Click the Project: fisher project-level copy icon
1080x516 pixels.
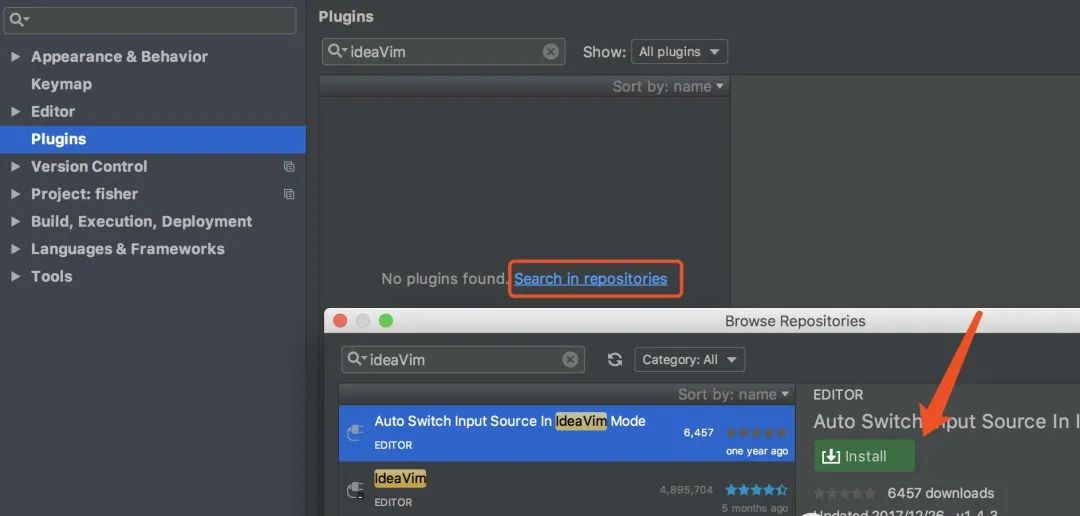[x=289, y=194]
